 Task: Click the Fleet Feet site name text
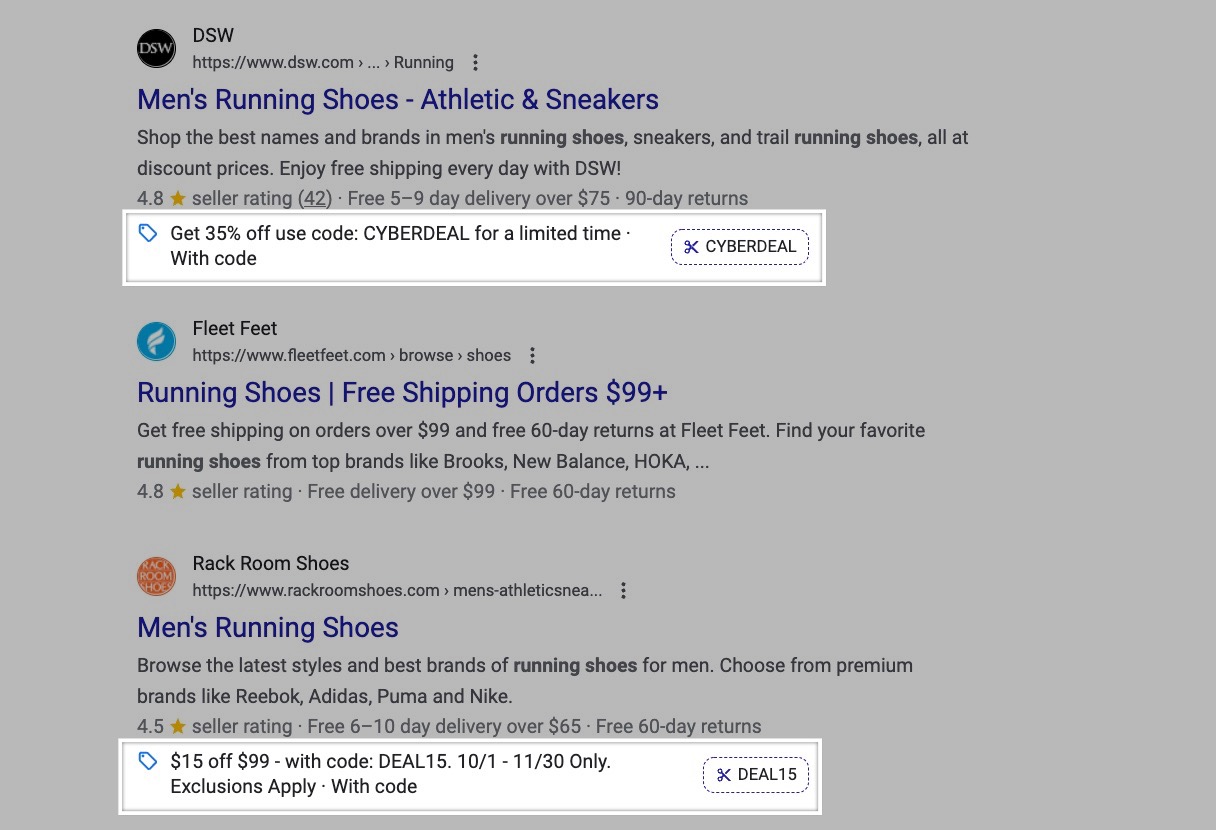tap(235, 329)
